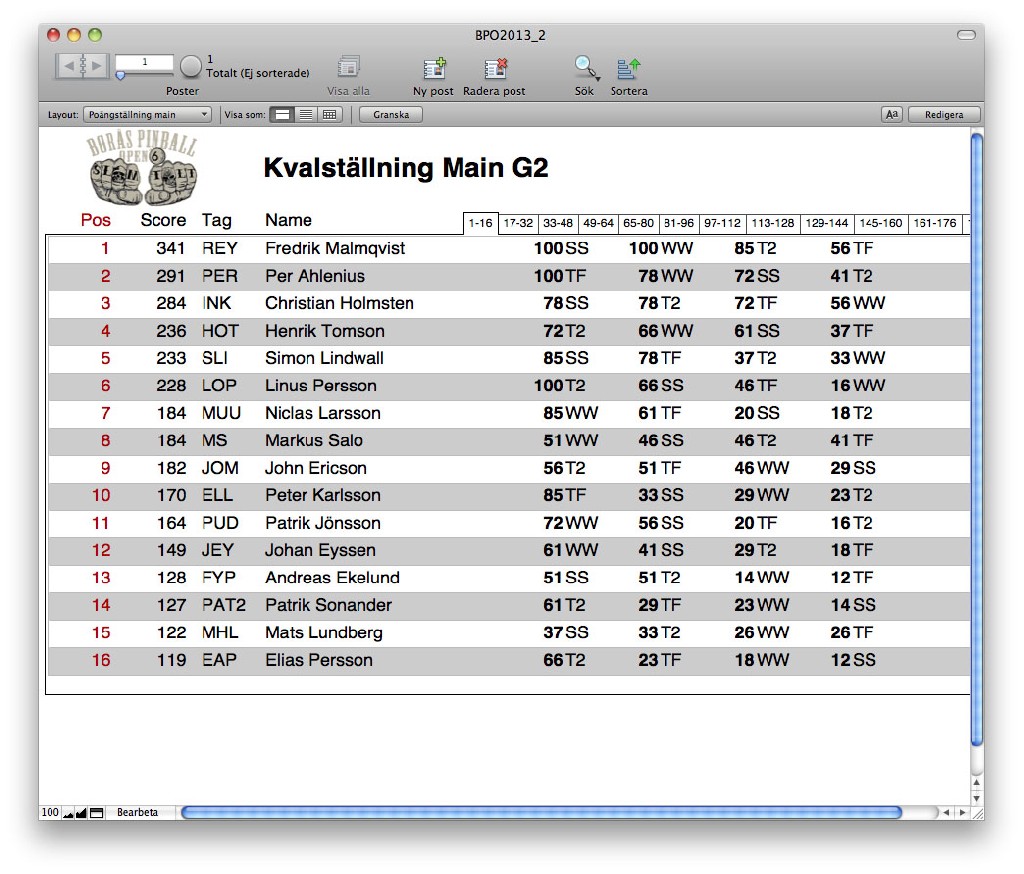Click the Aa formatting bar button

(891, 114)
